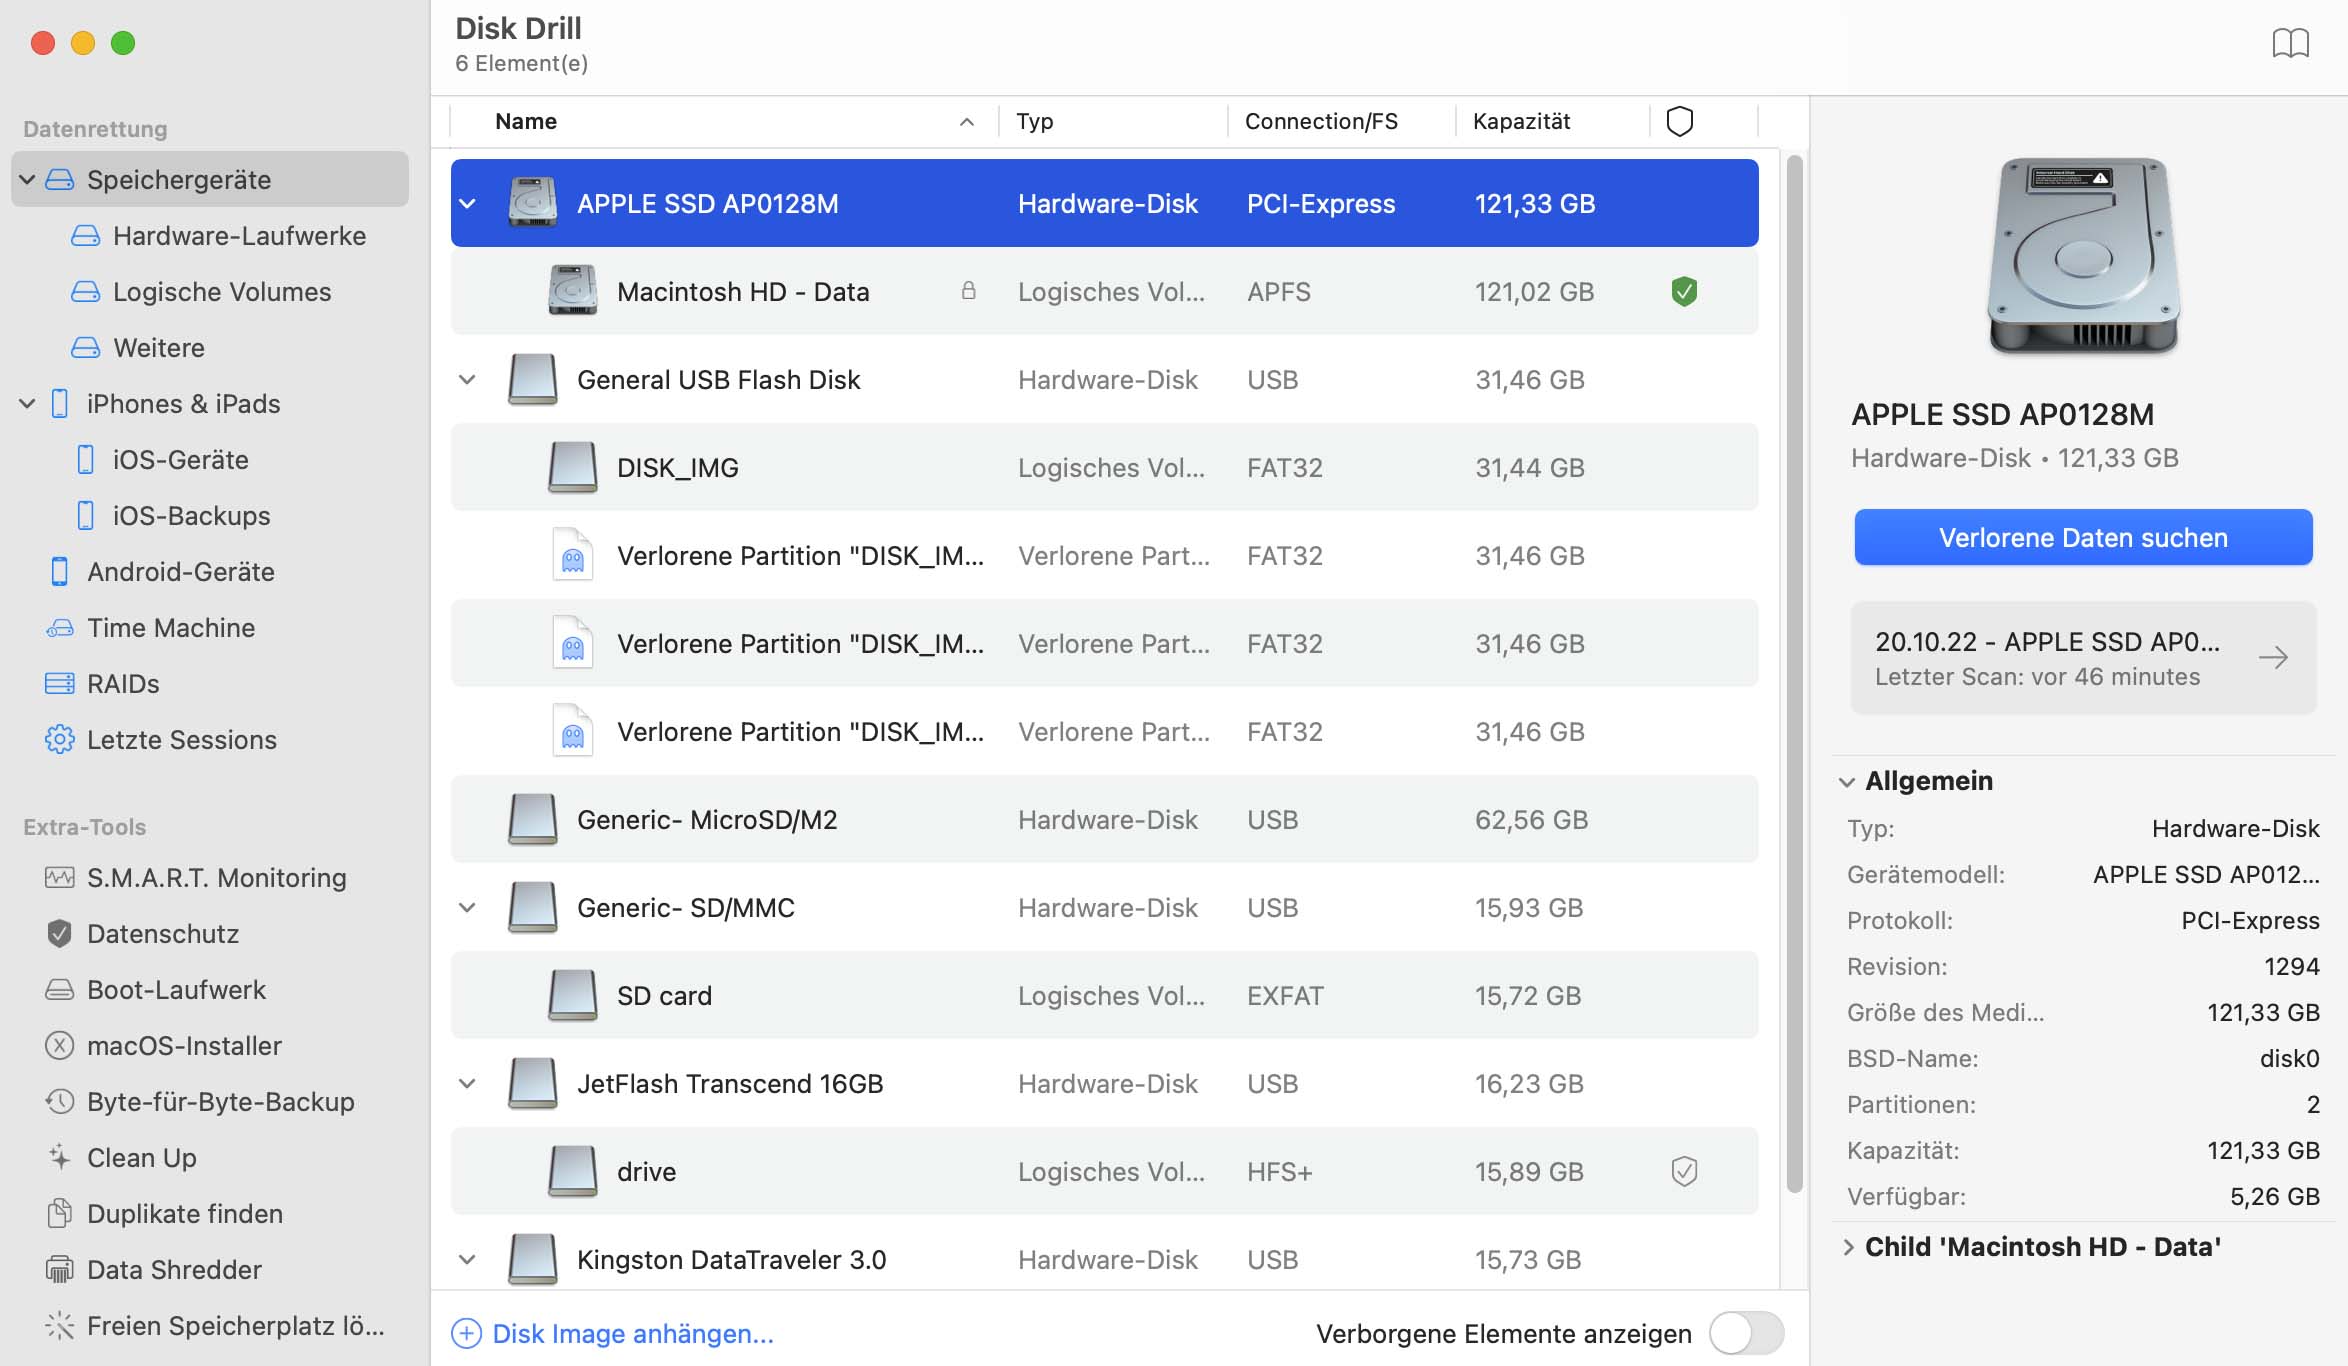Sort by Typ column header

[x=1113, y=121]
